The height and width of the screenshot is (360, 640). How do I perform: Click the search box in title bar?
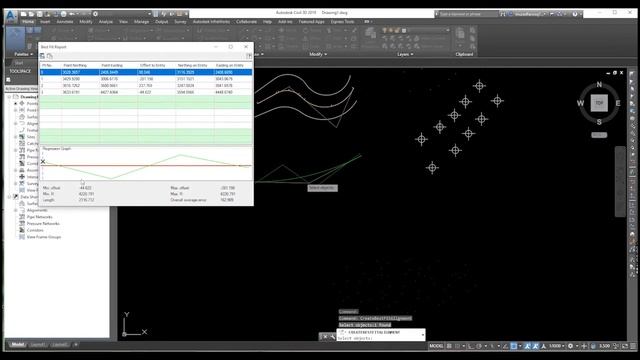tap(469, 14)
